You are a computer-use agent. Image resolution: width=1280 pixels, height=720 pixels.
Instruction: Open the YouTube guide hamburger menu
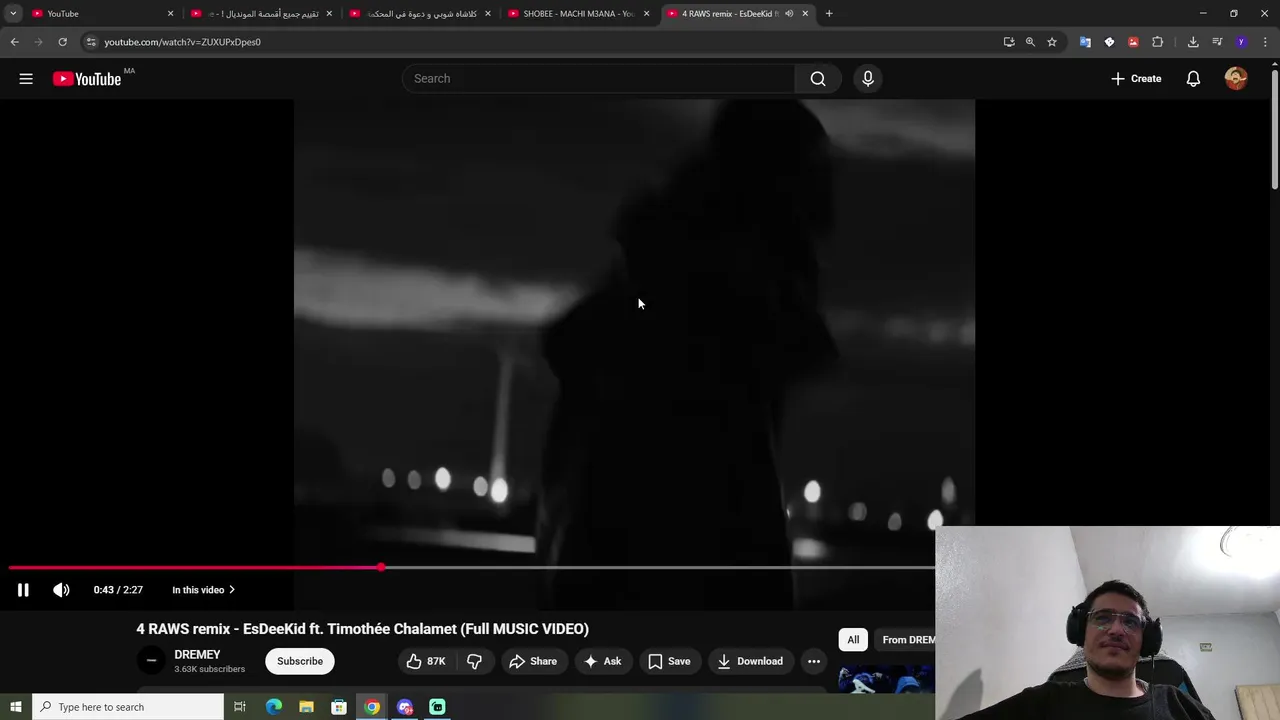(26, 79)
